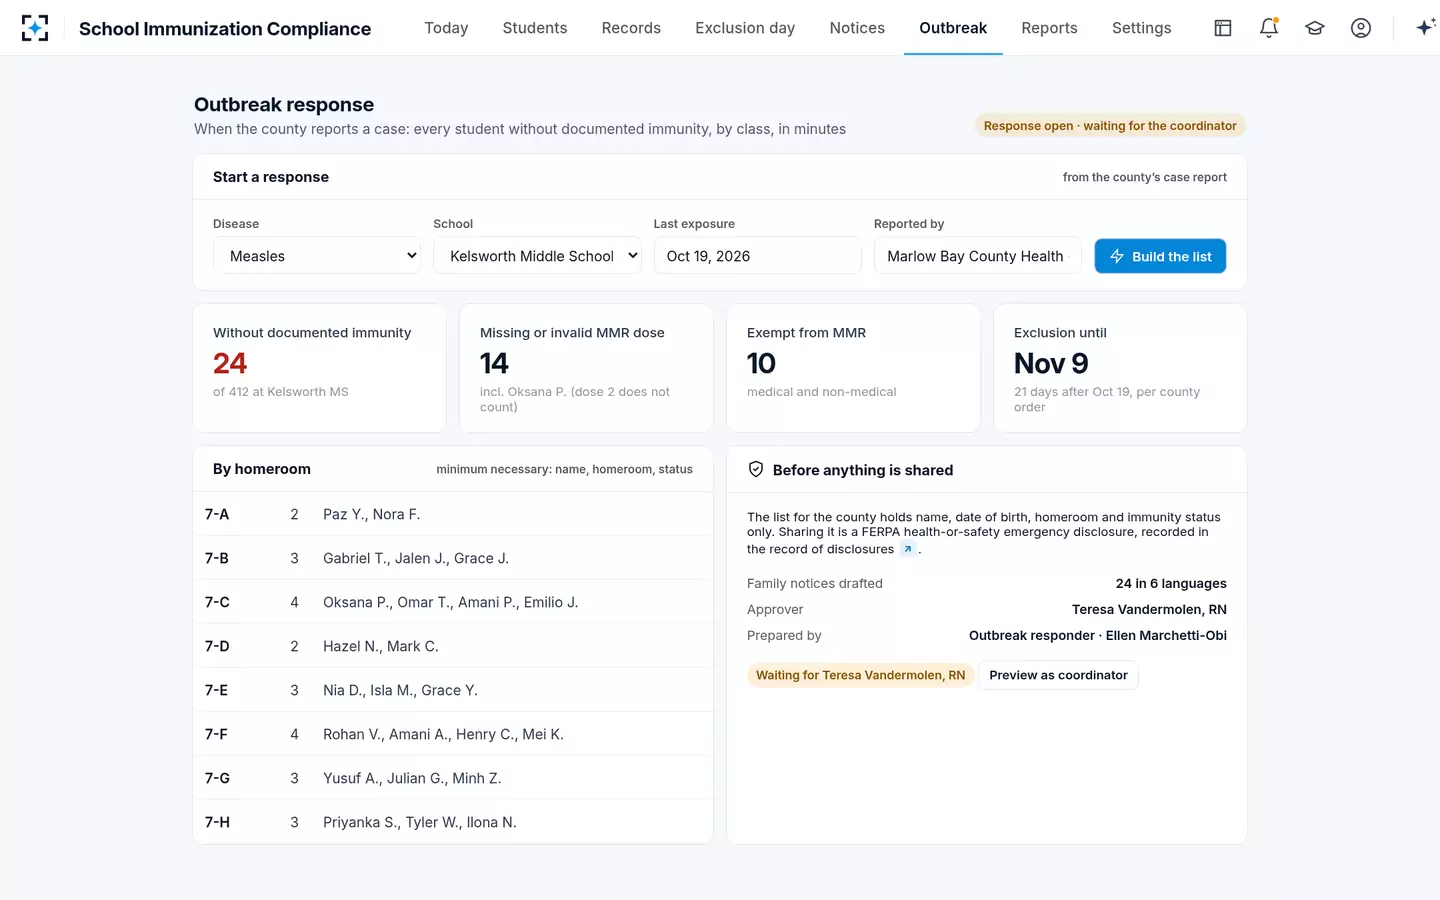1440x900 pixels.
Task: Select homeroom 7-H row with Priyanka S.
Action: (x=453, y=822)
